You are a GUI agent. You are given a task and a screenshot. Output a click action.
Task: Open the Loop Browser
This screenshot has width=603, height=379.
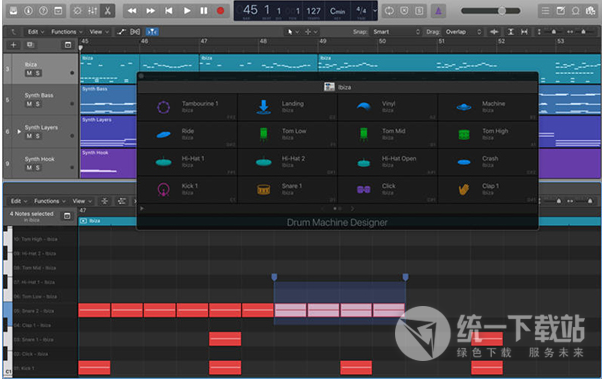click(x=575, y=11)
